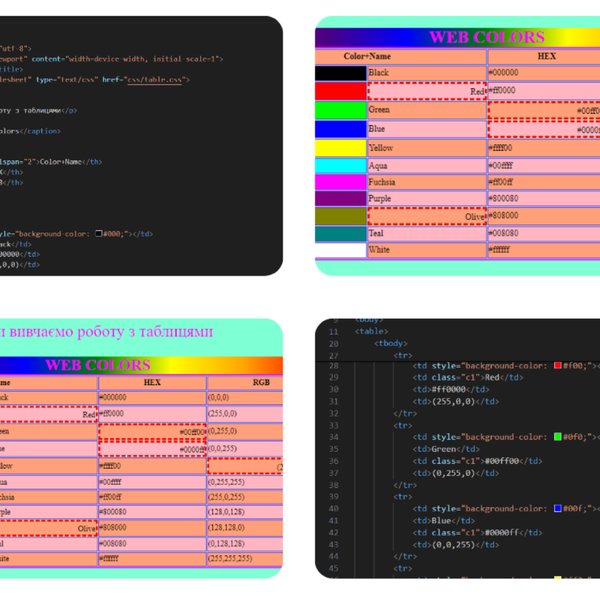
Task: Select the (0,255,255) RGB table cell
Action: pyautogui.click(x=245, y=482)
